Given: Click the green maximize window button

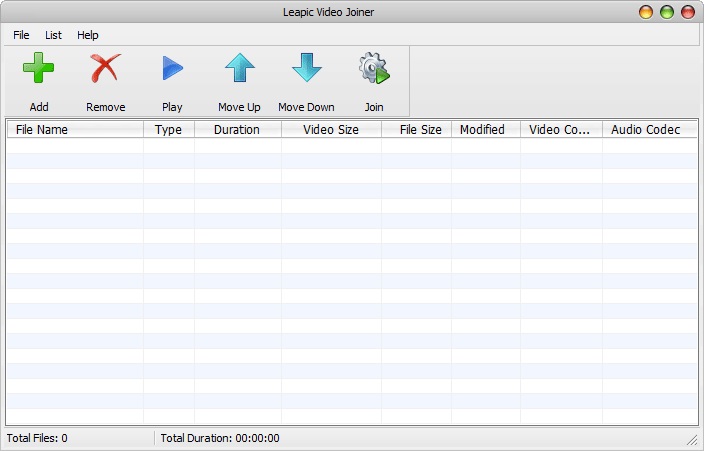Looking at the screenshot, I should tap(667, 12).
